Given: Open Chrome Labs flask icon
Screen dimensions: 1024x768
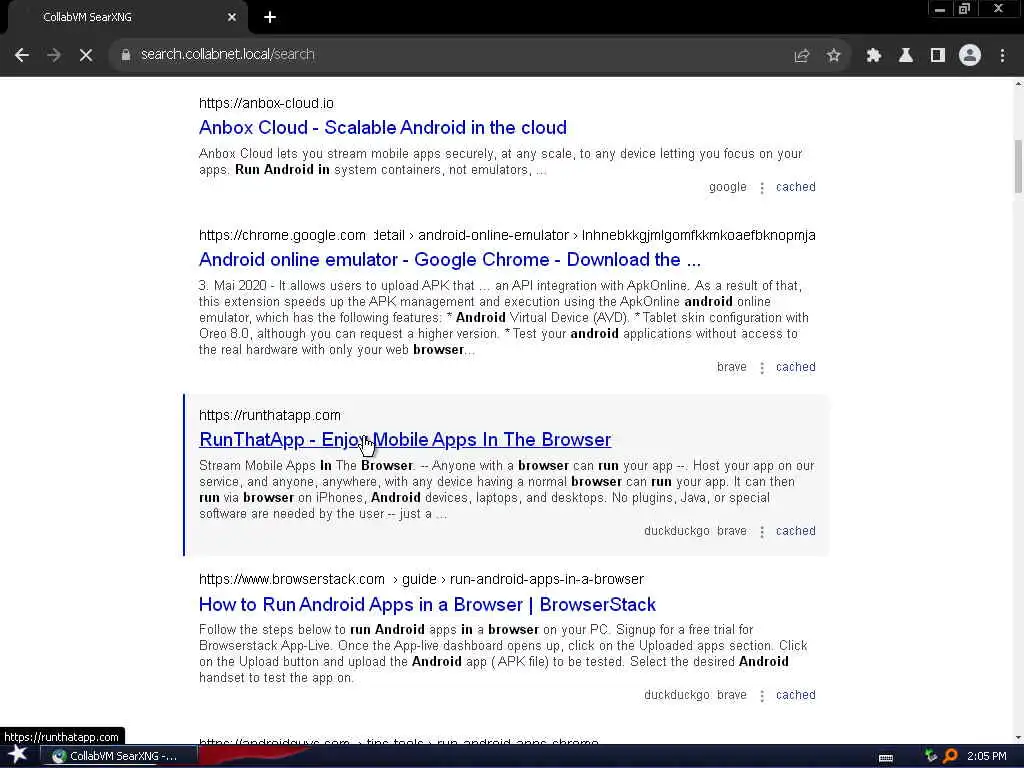Looking at the screenshot, I should tap(906, 56).
